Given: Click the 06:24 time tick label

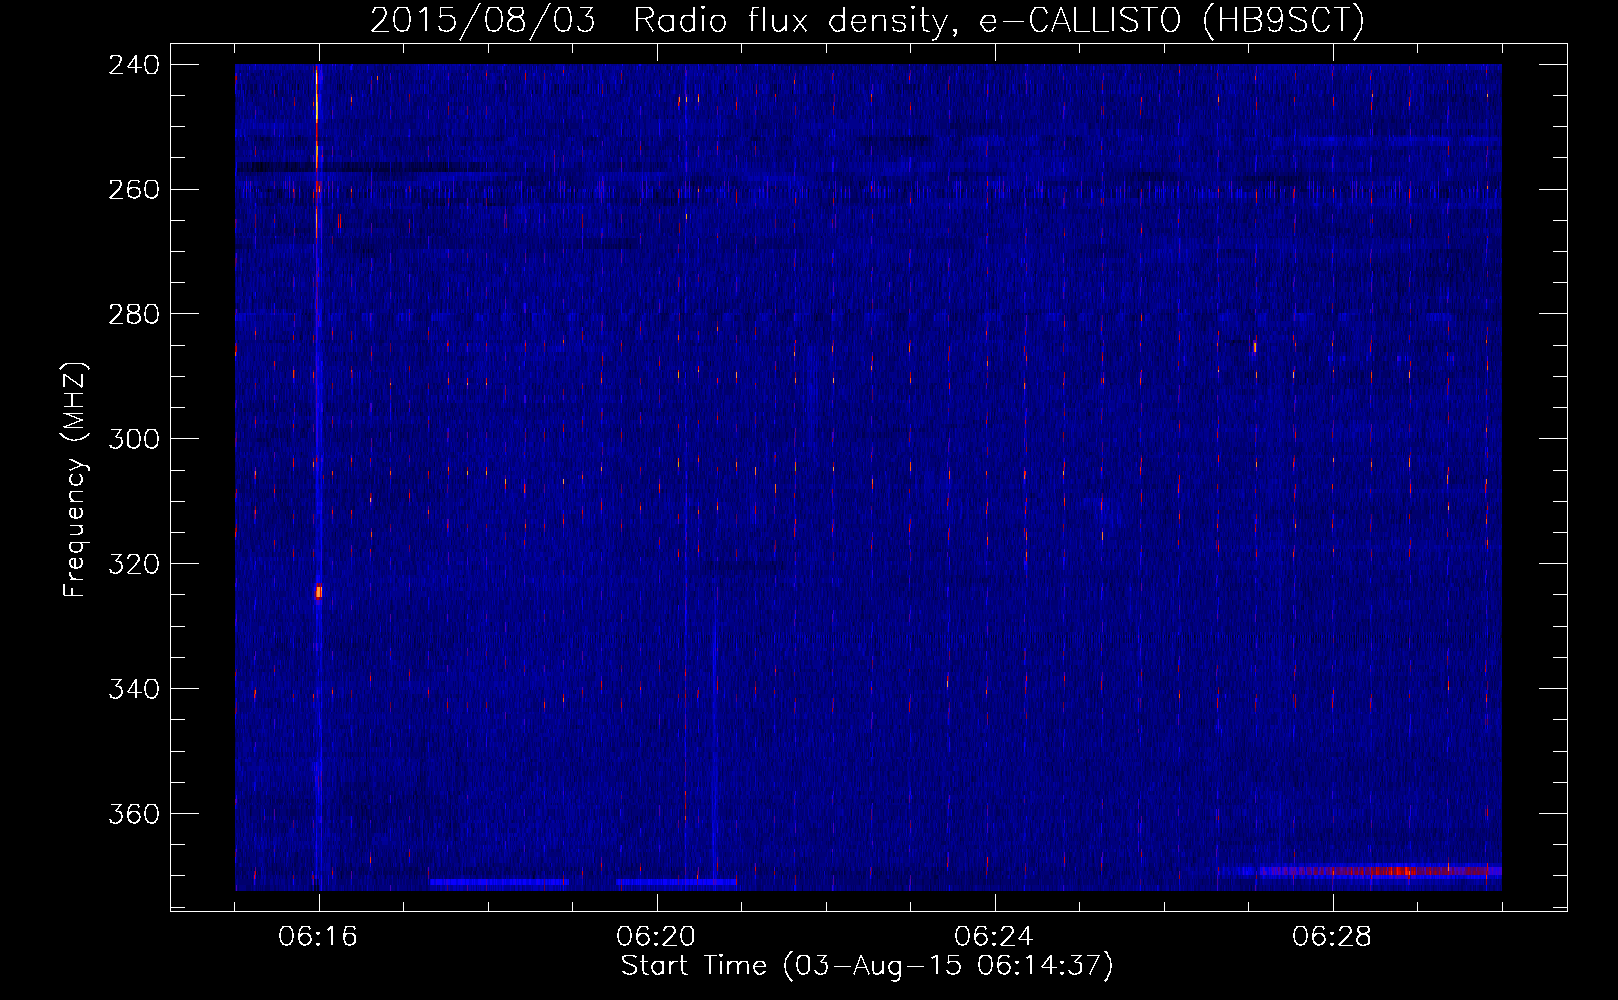Looking at the screenshot, I should (994, 937).
